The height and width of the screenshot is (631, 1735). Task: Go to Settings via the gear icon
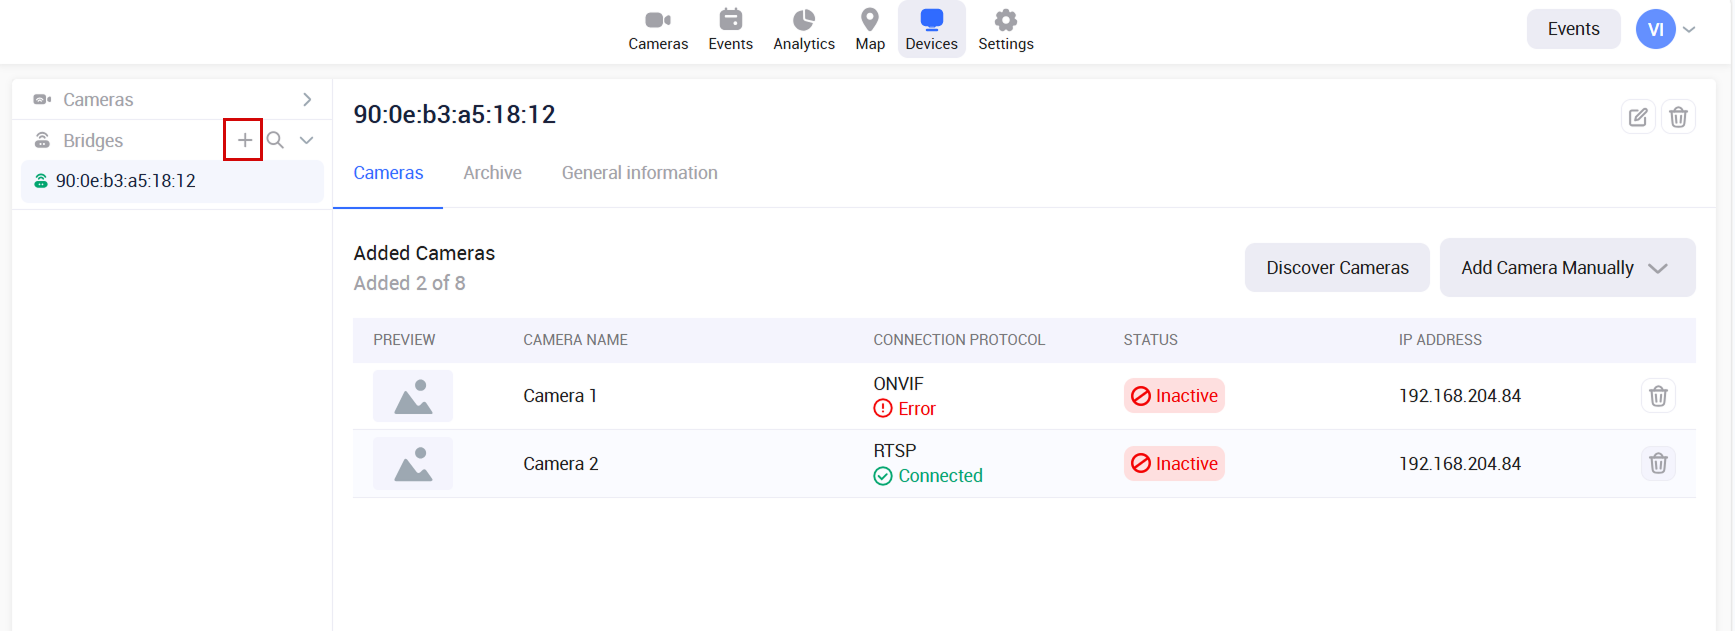point(1005,29)
